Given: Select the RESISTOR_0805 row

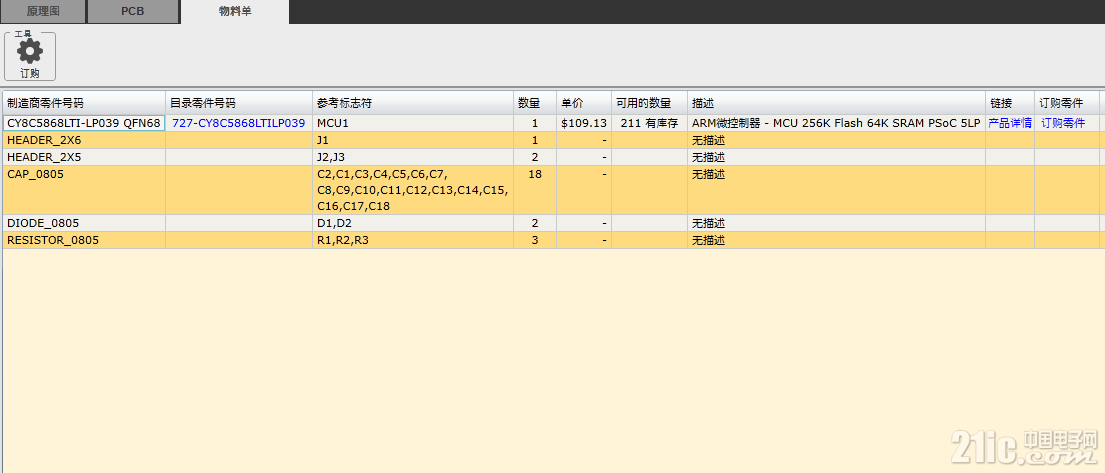Looking at the screenshot, I should coord(552,240).
